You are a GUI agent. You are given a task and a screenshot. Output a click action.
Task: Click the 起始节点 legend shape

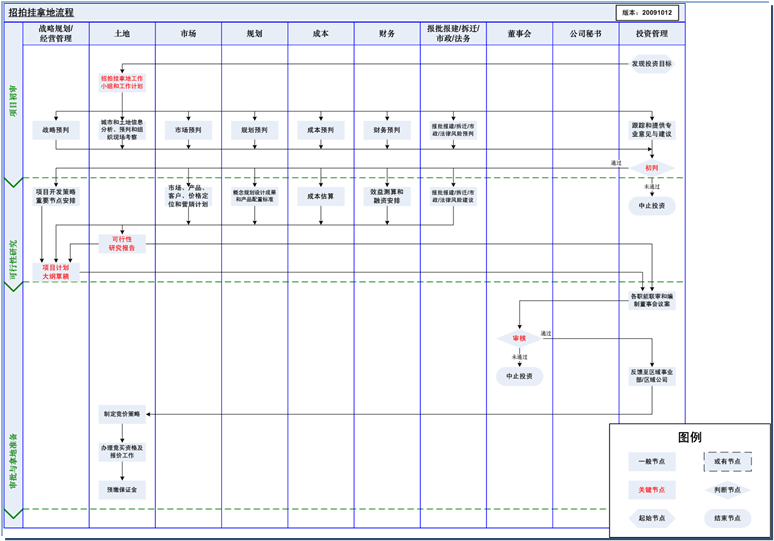point(651,518)
